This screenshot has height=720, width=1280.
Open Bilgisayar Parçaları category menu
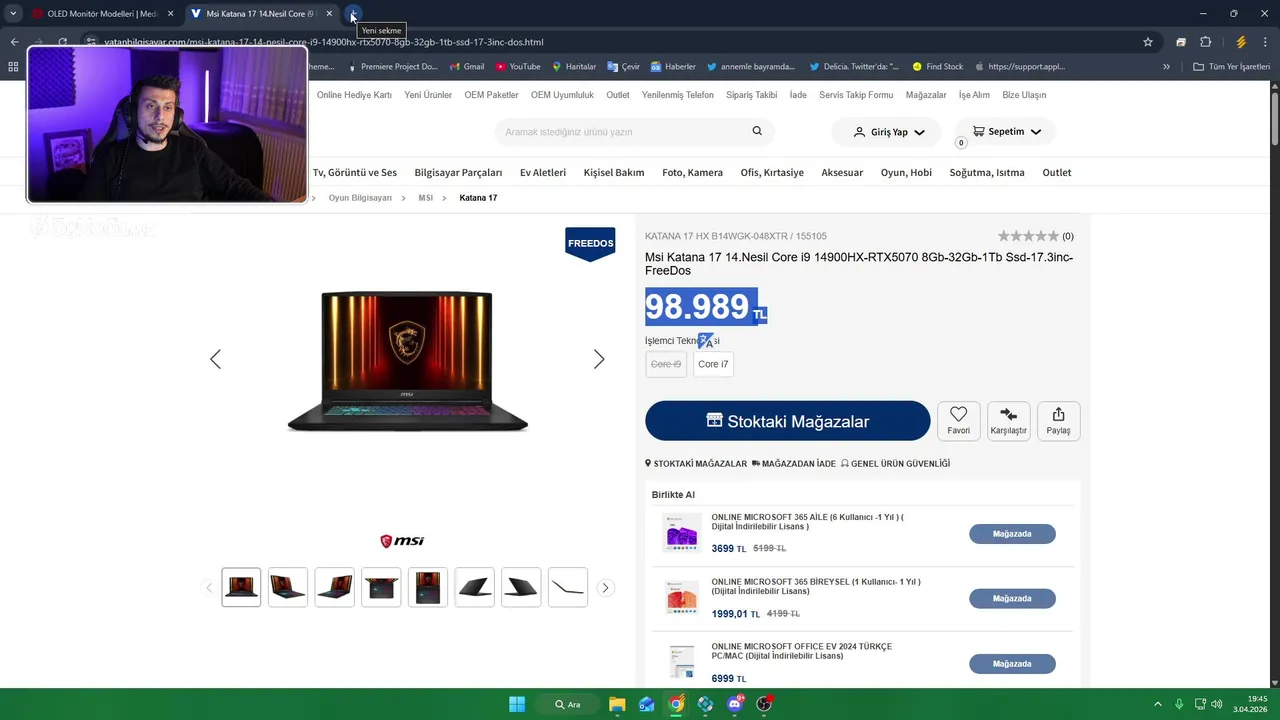coord(458,173)
